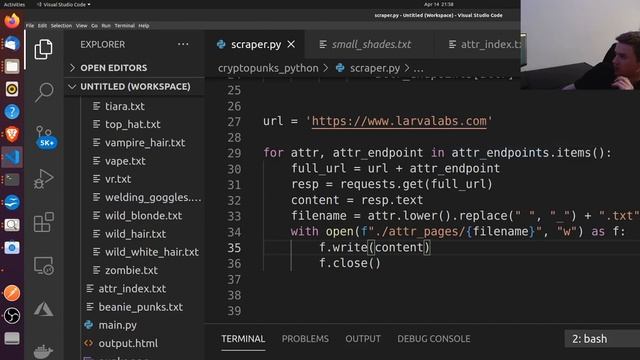Open the Run and Debug view

tap(44, 179)
